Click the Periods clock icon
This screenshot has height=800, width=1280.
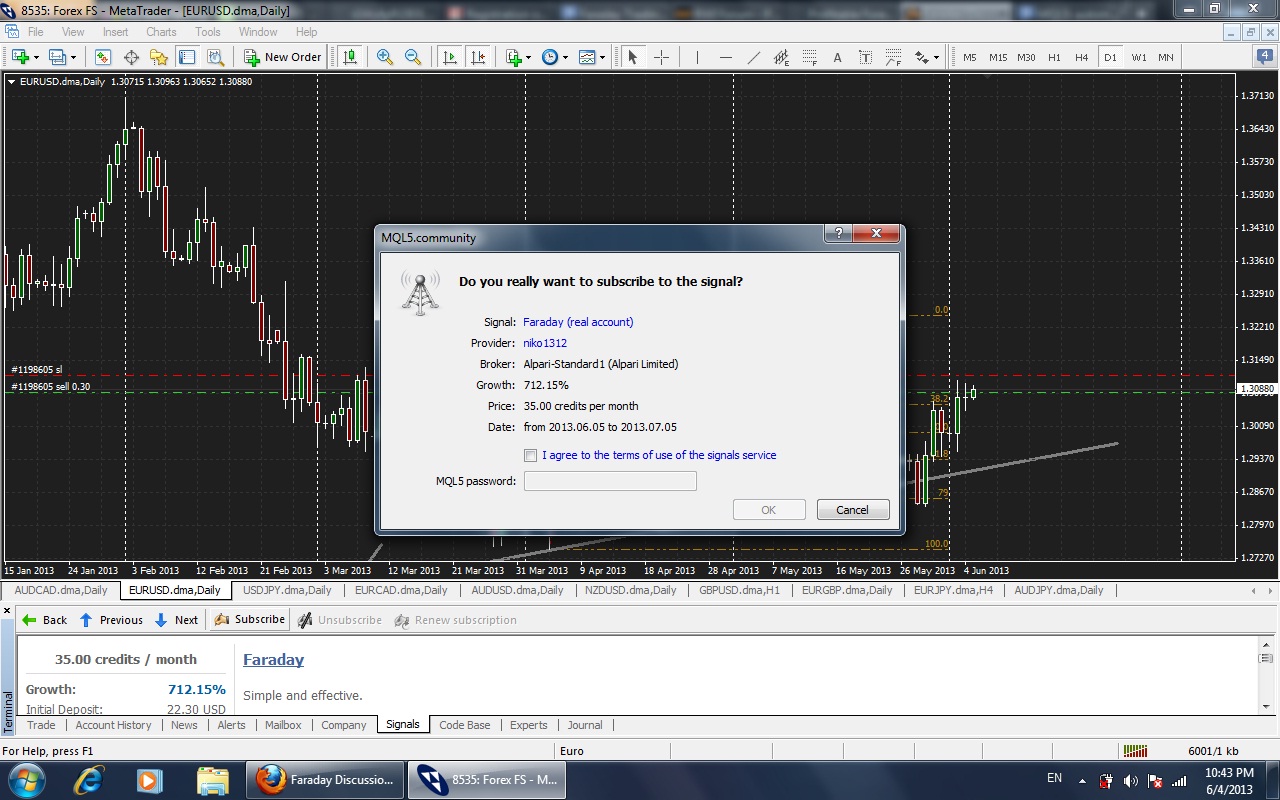pyautogui.click(x=550, y=57)
